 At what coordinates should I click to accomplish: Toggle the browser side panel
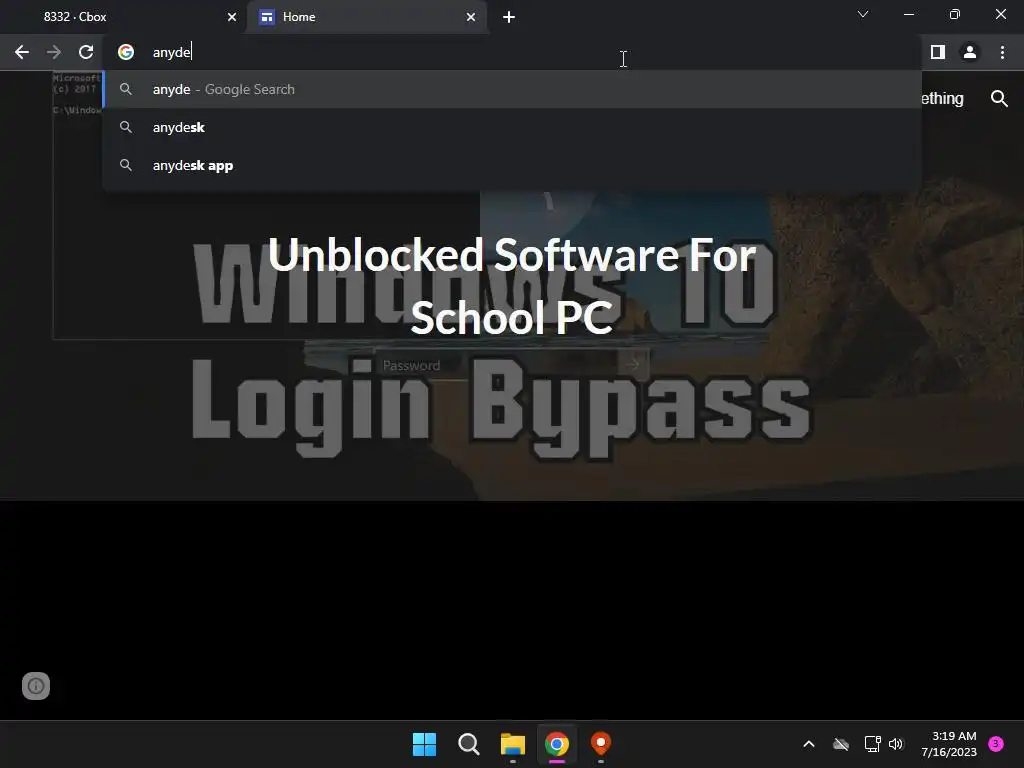coord(937,52)
